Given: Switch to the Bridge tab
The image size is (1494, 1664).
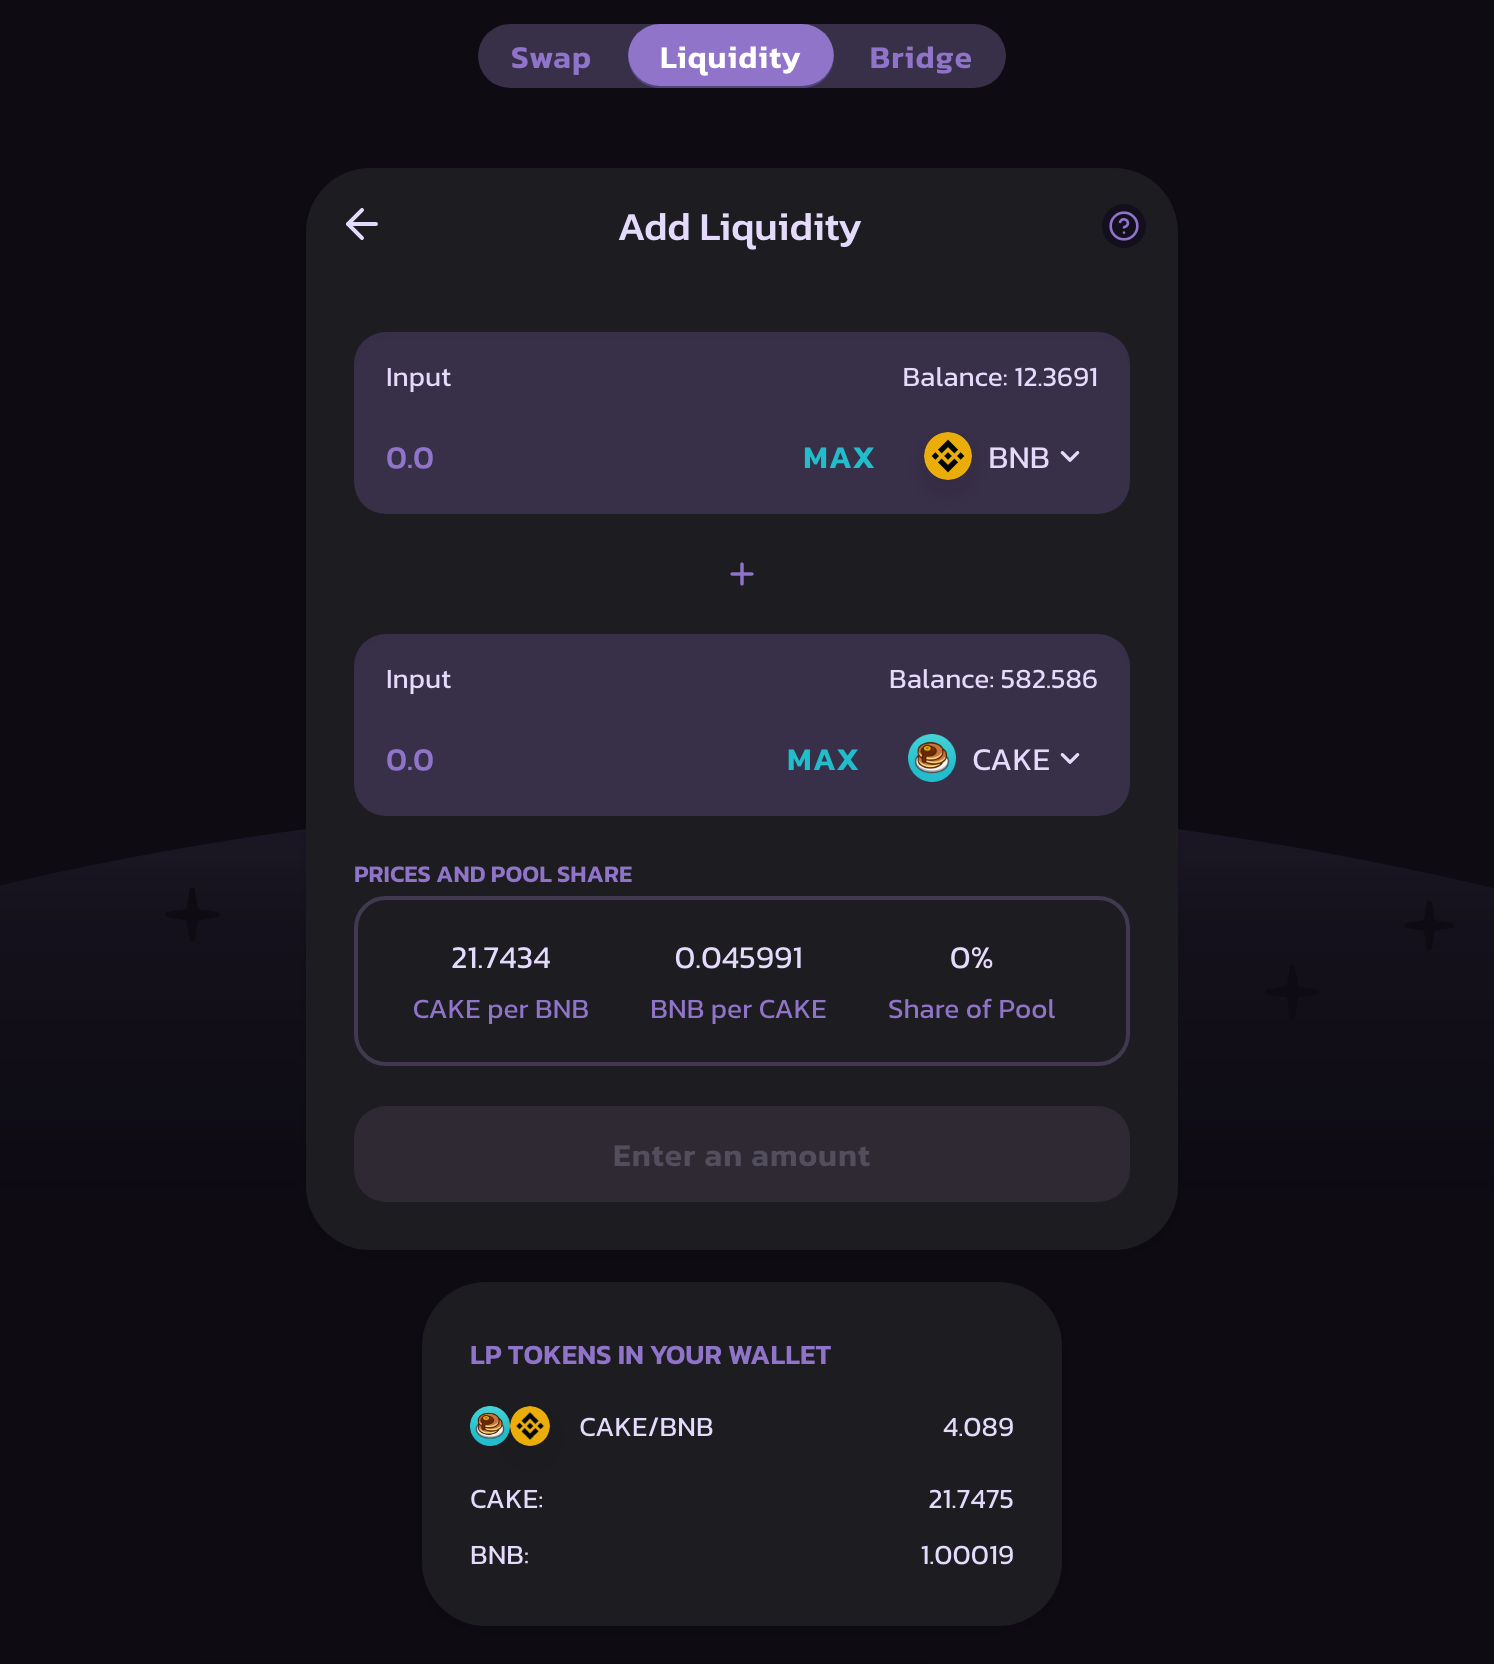Looking at the screenshot, I should click(x=920, y=57).
